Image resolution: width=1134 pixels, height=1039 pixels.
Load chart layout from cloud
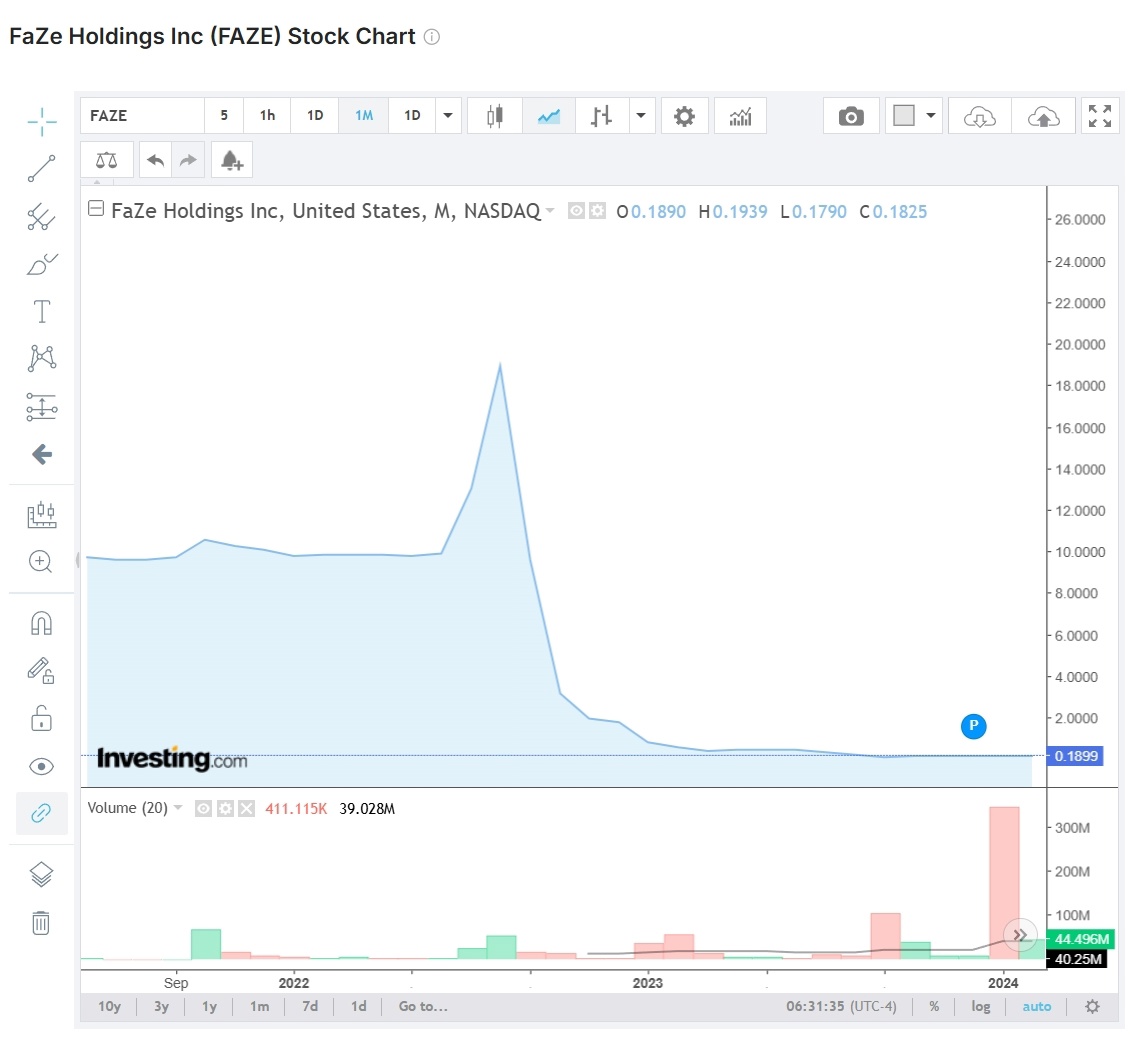(x=979, y=116)
